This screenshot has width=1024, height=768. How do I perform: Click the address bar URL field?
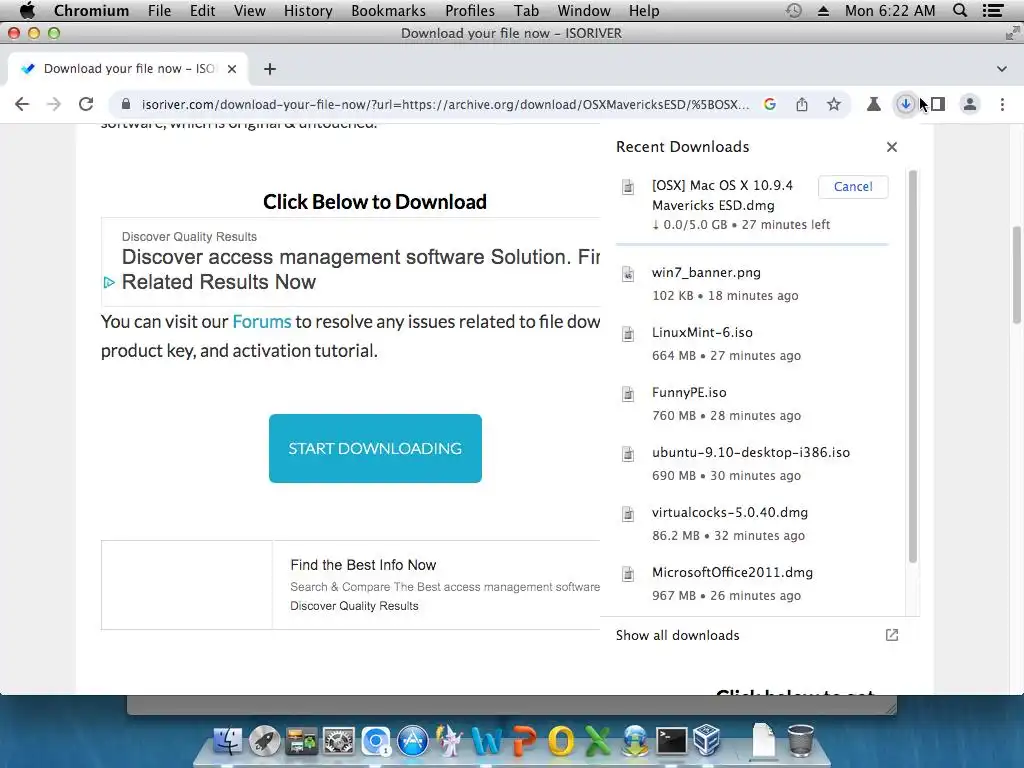click(x=445, y=104)
